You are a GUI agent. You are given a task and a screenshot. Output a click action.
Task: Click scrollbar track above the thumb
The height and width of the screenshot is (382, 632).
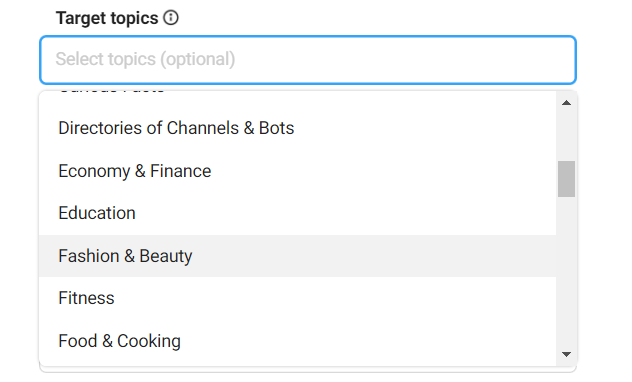[x=566, y=136]
